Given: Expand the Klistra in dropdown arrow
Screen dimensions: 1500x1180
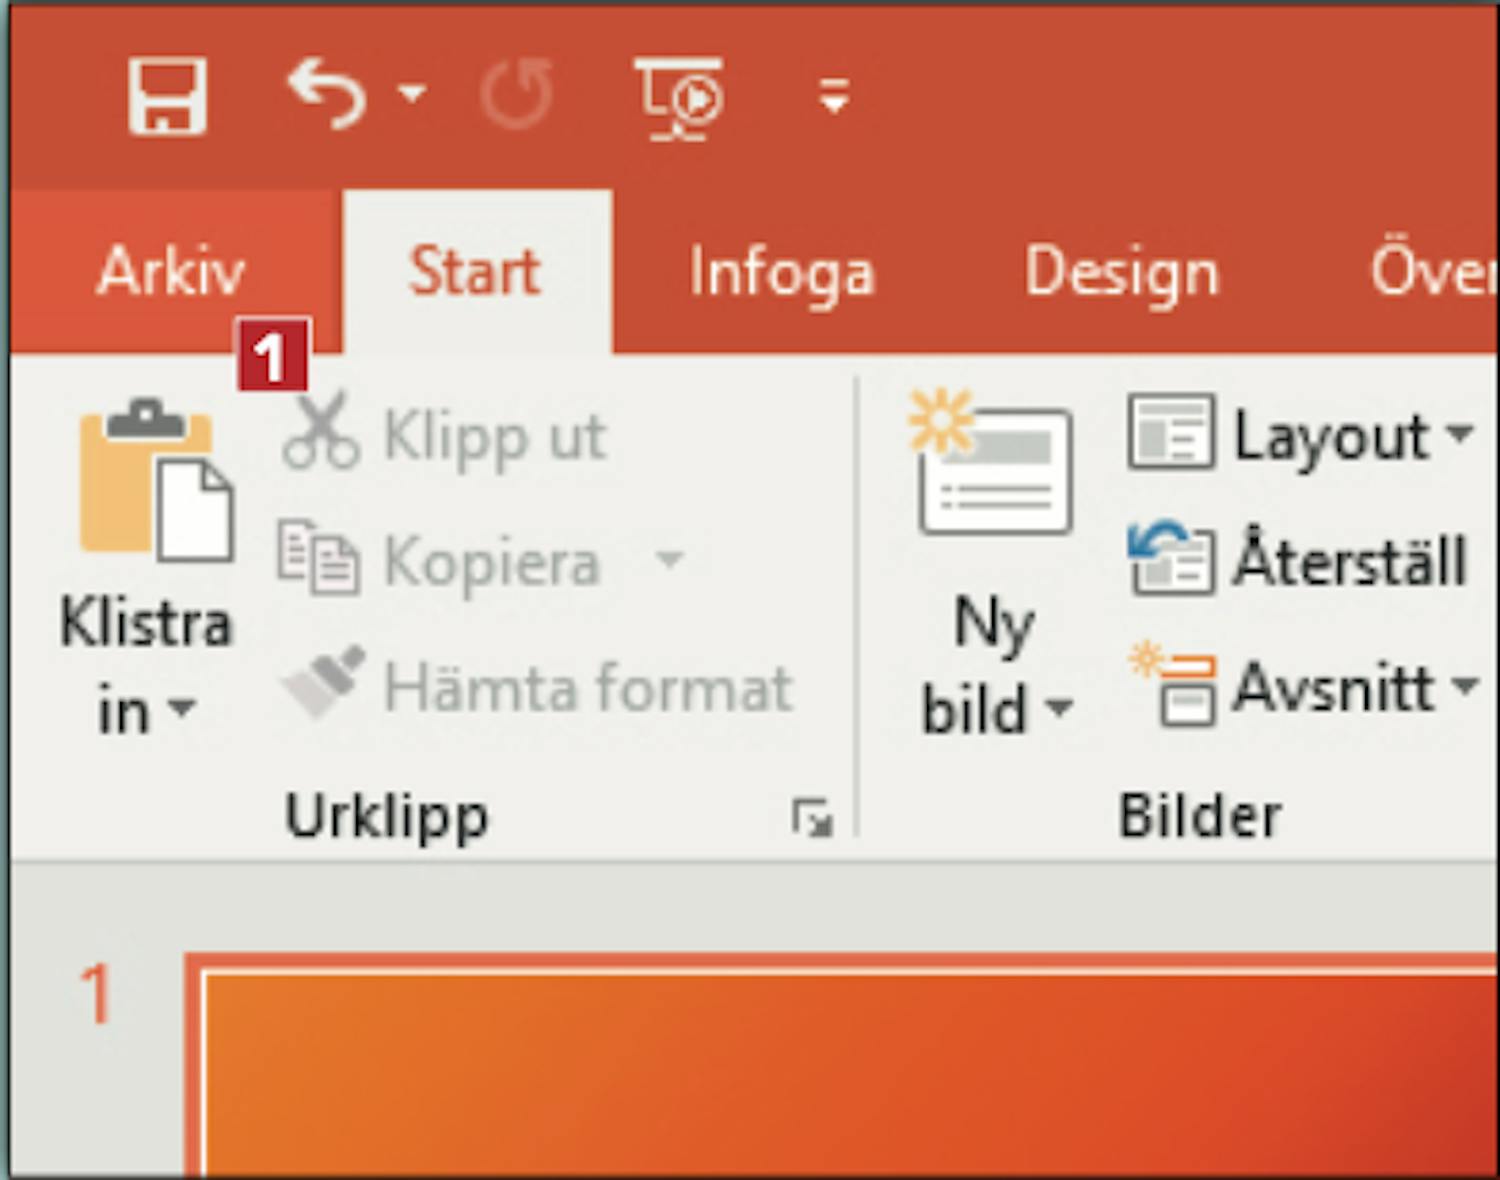Looking at the screenshot, I should [181, 708].
